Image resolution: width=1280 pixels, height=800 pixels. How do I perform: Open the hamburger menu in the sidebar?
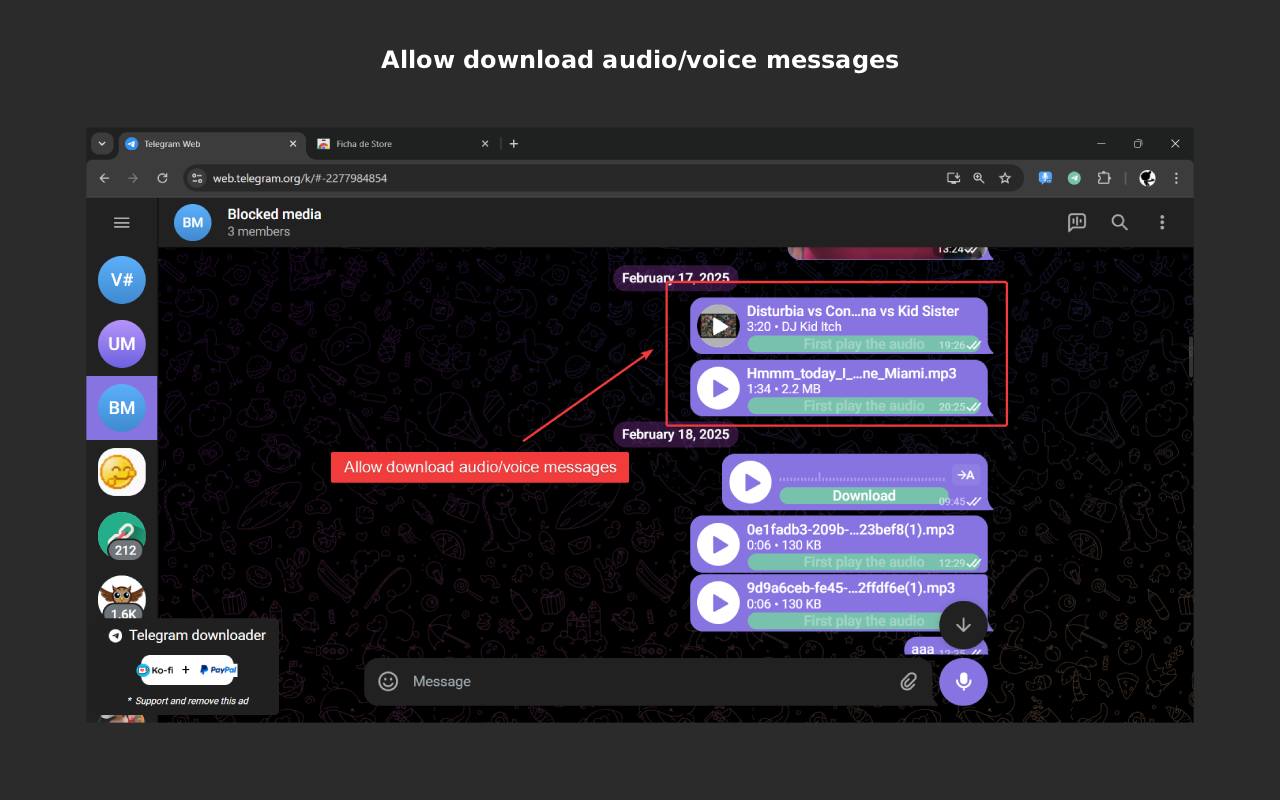tap(121, 222)
